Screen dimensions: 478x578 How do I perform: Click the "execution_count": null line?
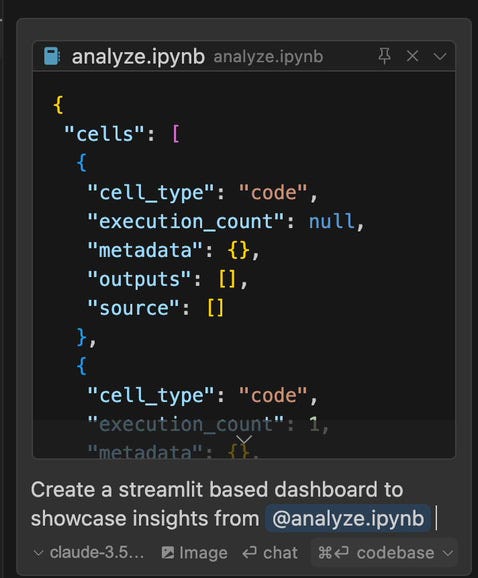pos(226,221)
